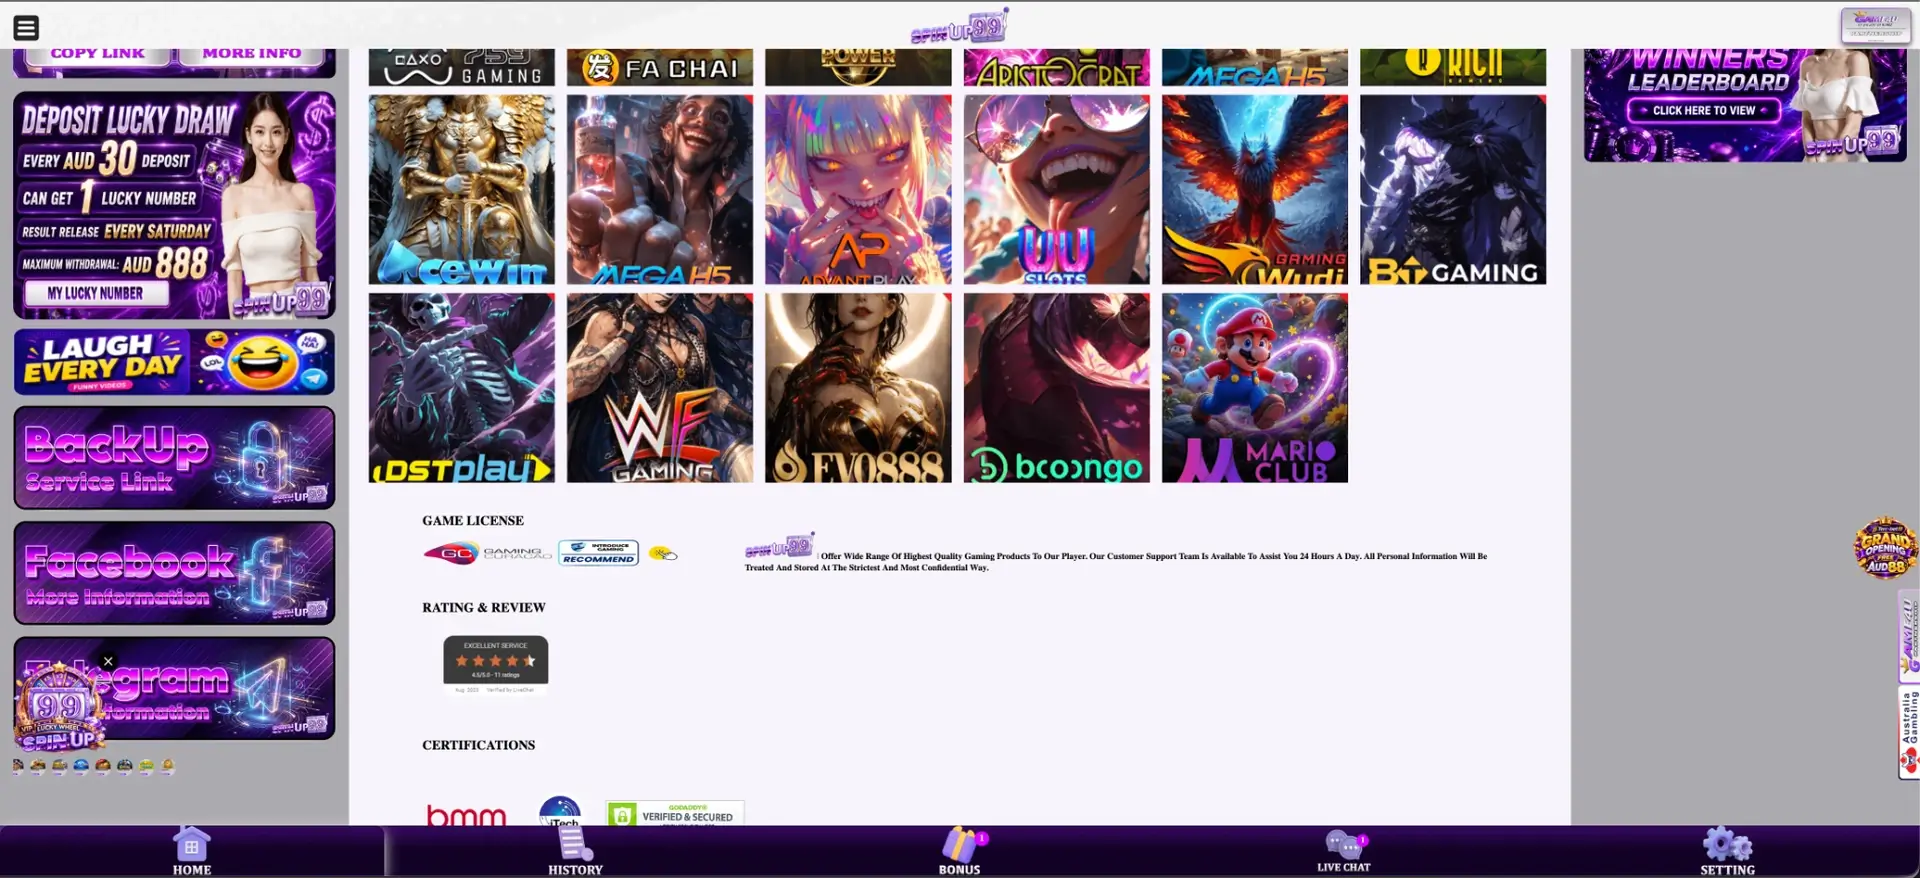The width and height of the screenshot is (1920, 878).
Task: Open HISTORY in bottom navigation
Action: 575,852
